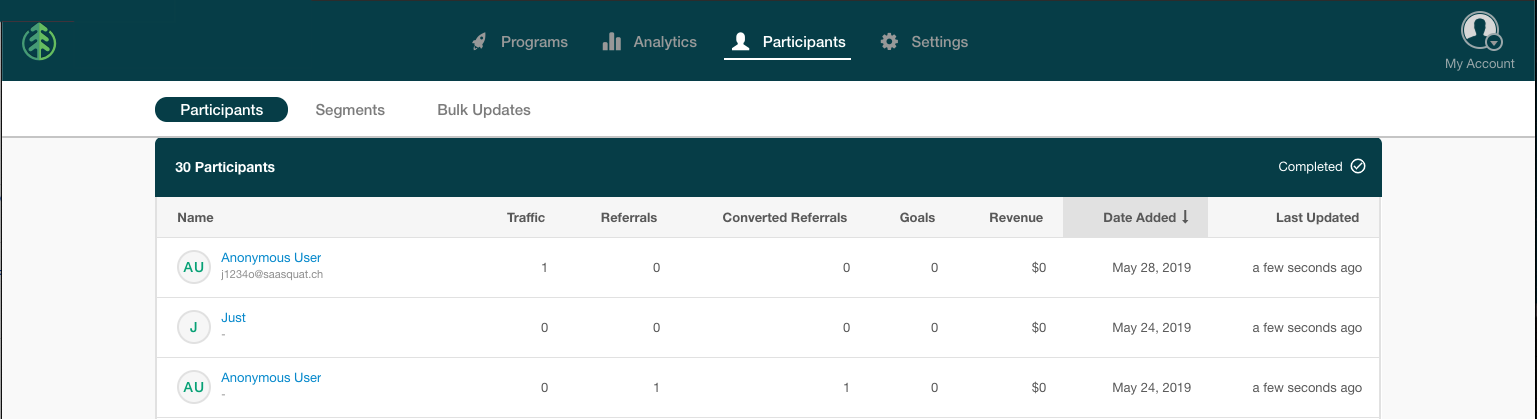Click the J avatar circle
Image resolution: width=1537 pixels, height=419 pixels.
pyautogui.click(x=193, y=327)
